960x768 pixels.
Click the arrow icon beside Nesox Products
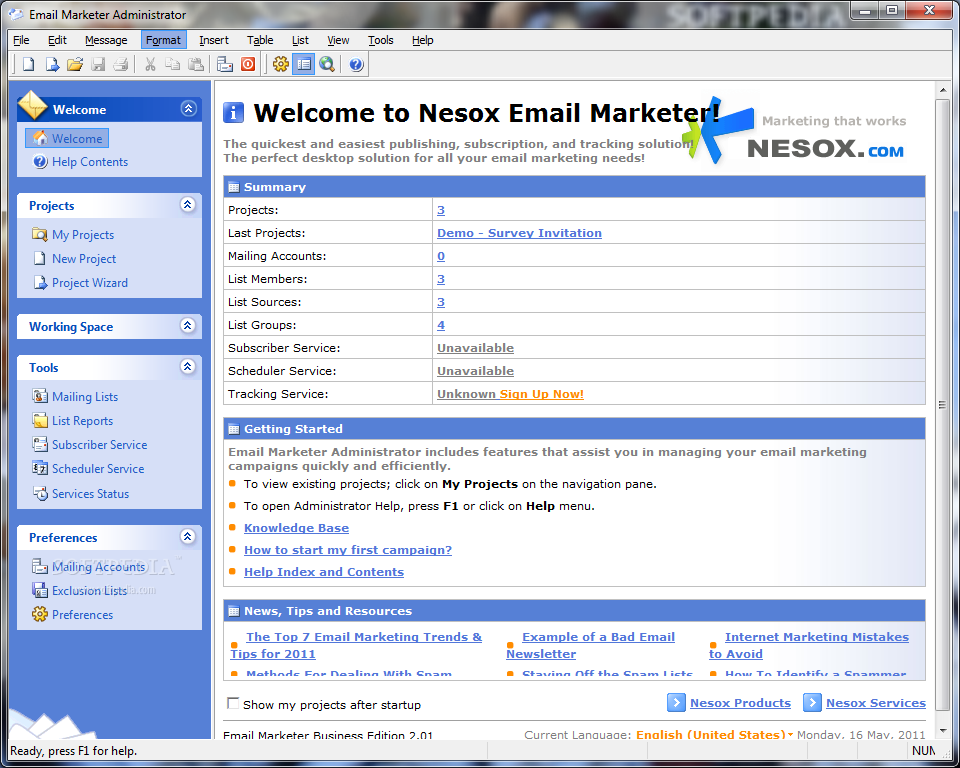[676, 702]
